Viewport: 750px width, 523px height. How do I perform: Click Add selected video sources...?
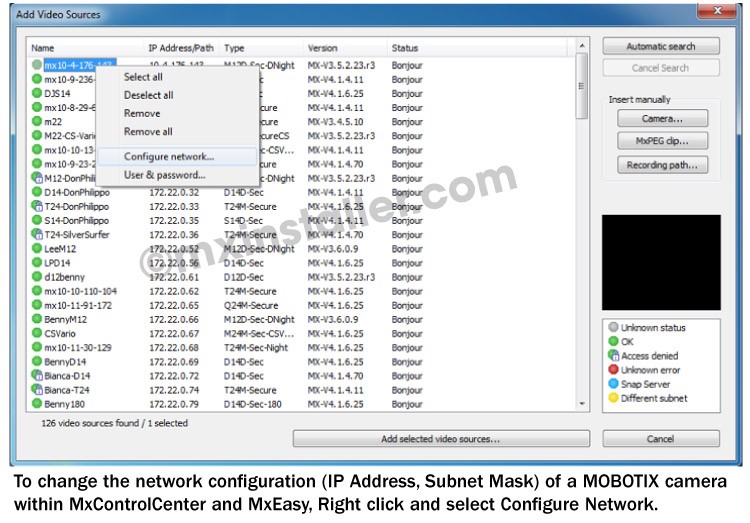pos(441,439)
